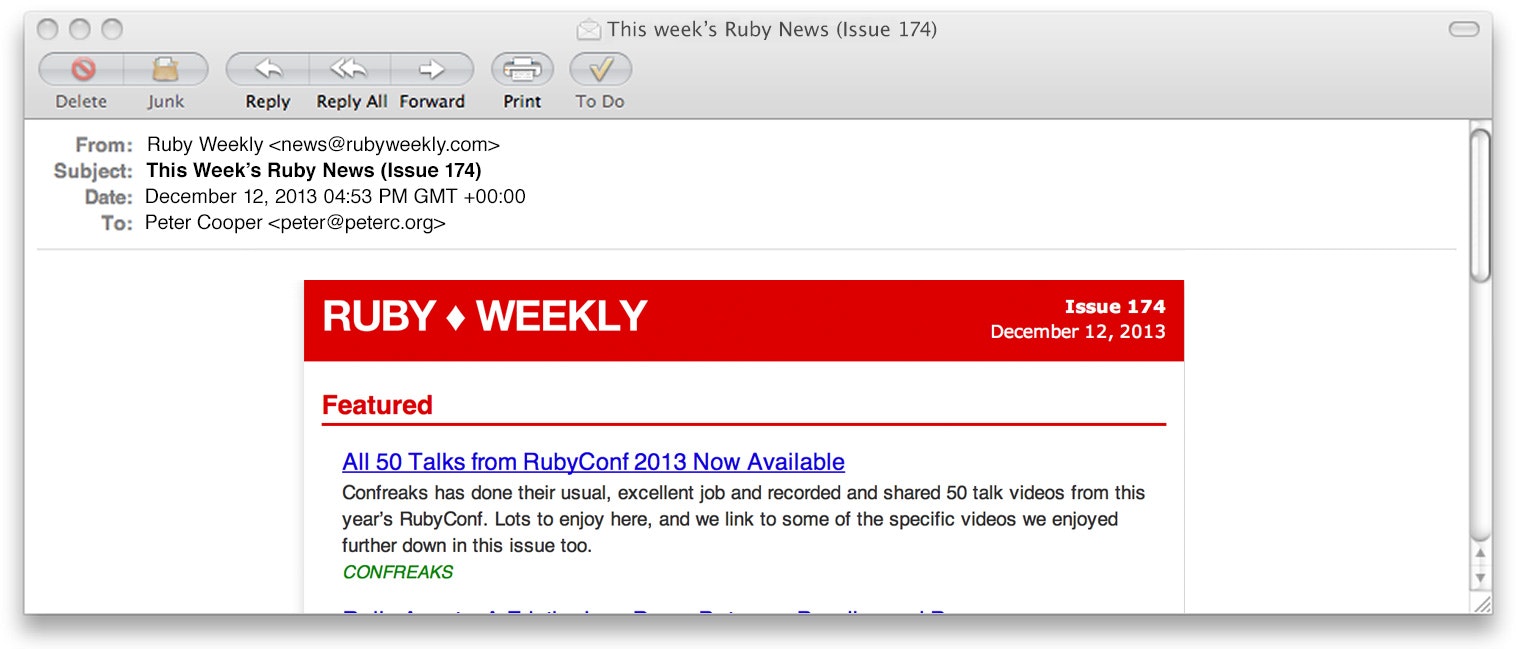The height and width of the screenshot is (649, 1518).
Task: Click the CONFREAKS source label
Action: [397, 571]
